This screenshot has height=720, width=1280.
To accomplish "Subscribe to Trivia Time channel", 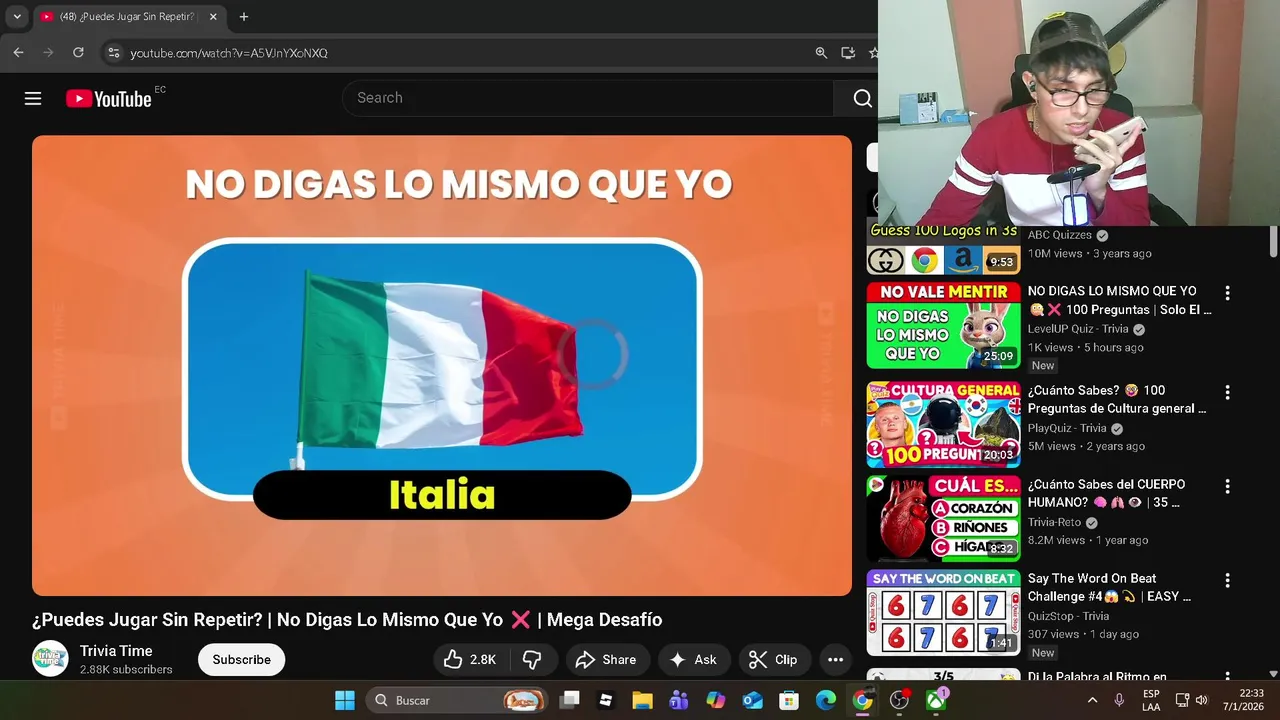I will tap(241, 660).
